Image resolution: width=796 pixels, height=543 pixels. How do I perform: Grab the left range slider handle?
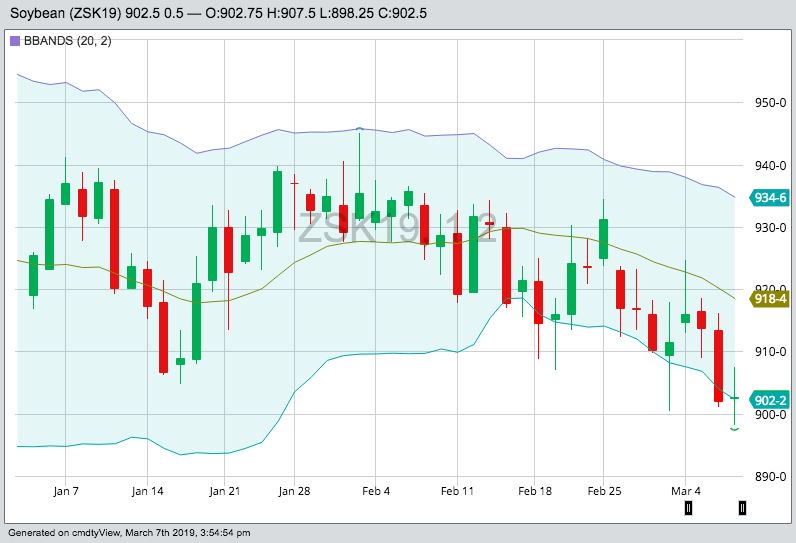tap(688, 507)
